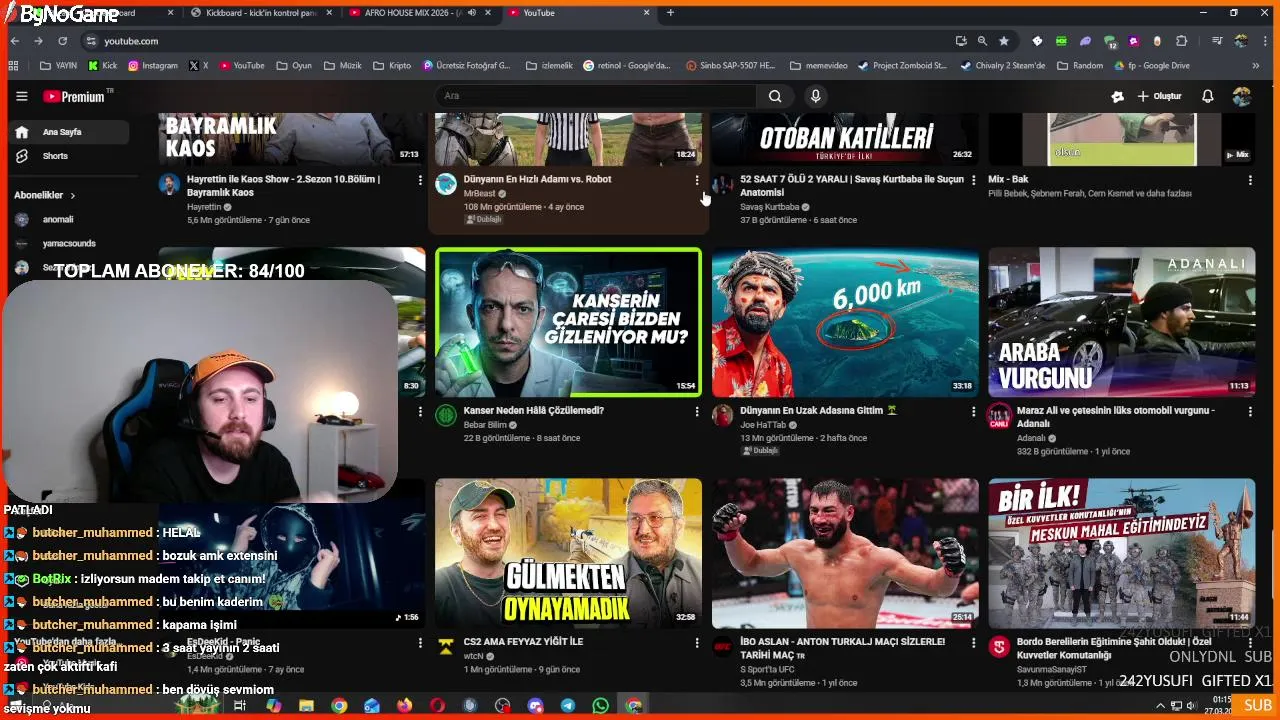Viewport: 1280px width, 720px height.
Task: Play the ARABA VURGUNU thumbnail
Action: (1122, 322)
